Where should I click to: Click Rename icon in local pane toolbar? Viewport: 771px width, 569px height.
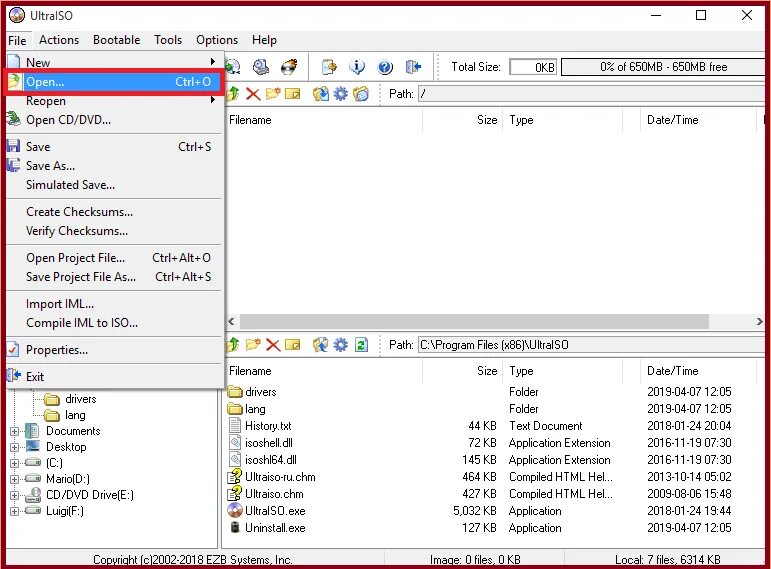(293, 345)
